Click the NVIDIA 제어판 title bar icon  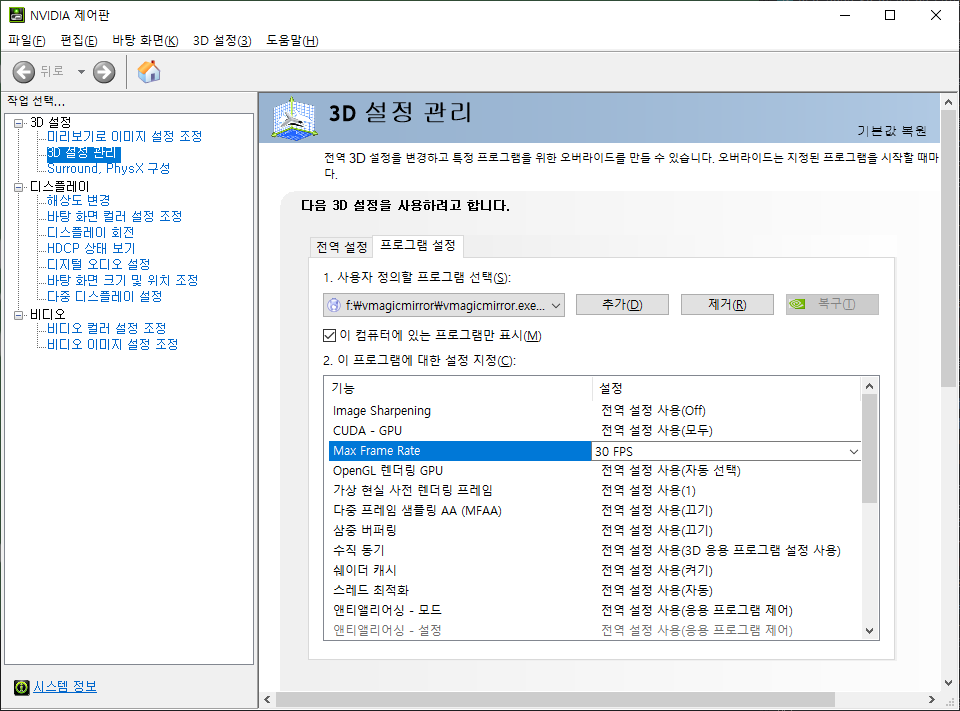[x=17, y=15]
